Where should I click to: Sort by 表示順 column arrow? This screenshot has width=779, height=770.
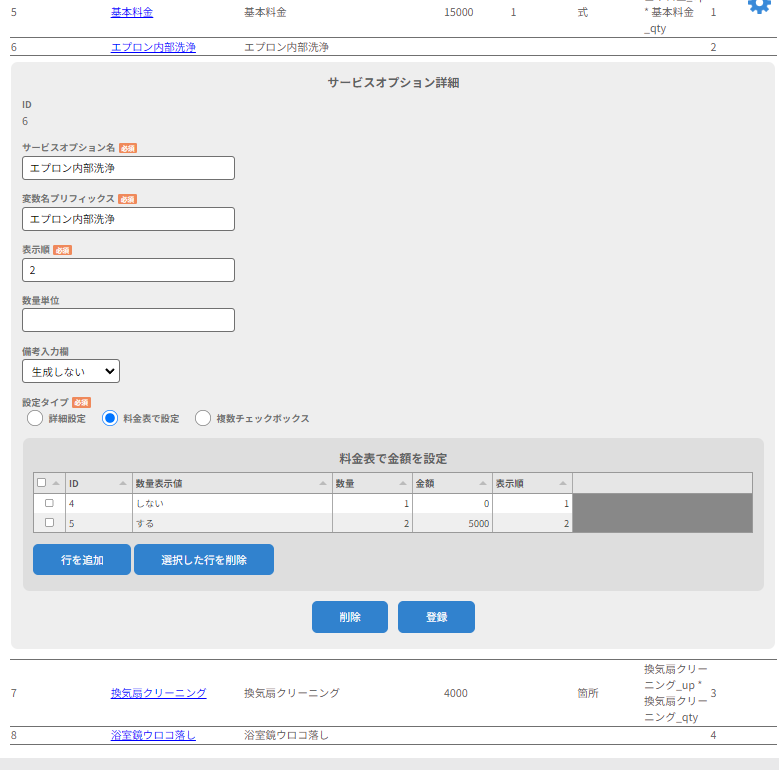[x=563, y=483]
